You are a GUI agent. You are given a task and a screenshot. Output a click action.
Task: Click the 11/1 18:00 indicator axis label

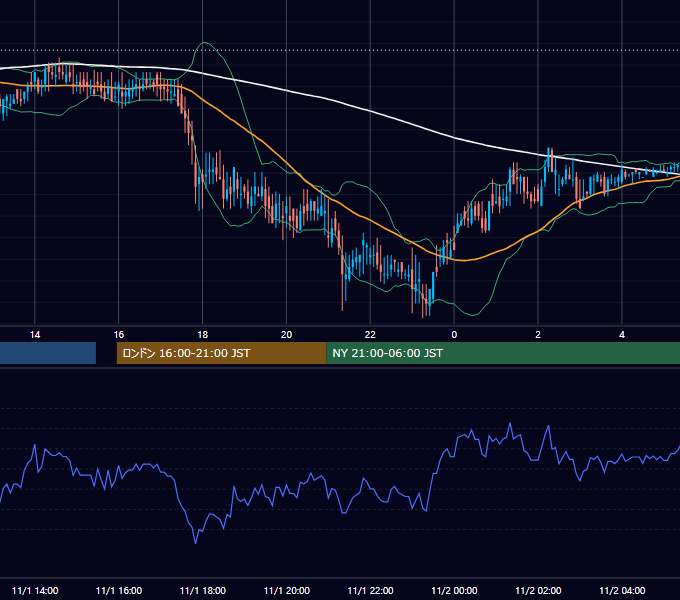pos(203,590)
